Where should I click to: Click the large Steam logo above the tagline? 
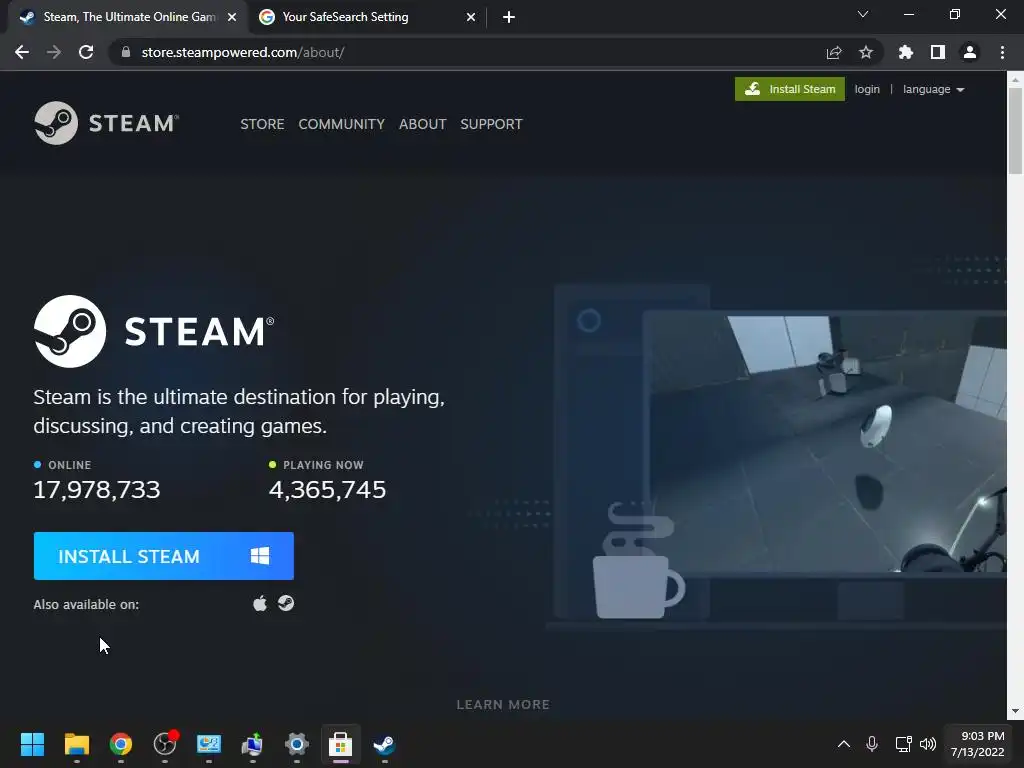tap(154, 331)
